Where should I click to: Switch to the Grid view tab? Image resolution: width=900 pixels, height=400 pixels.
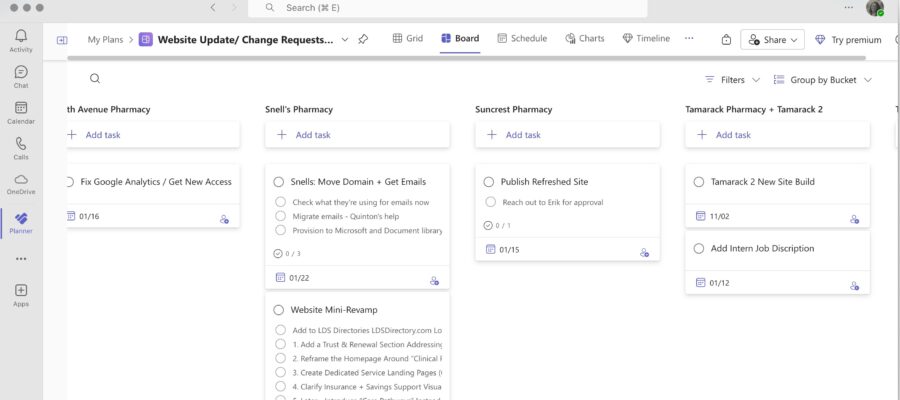pyautogui.click(x=408, y=38)
